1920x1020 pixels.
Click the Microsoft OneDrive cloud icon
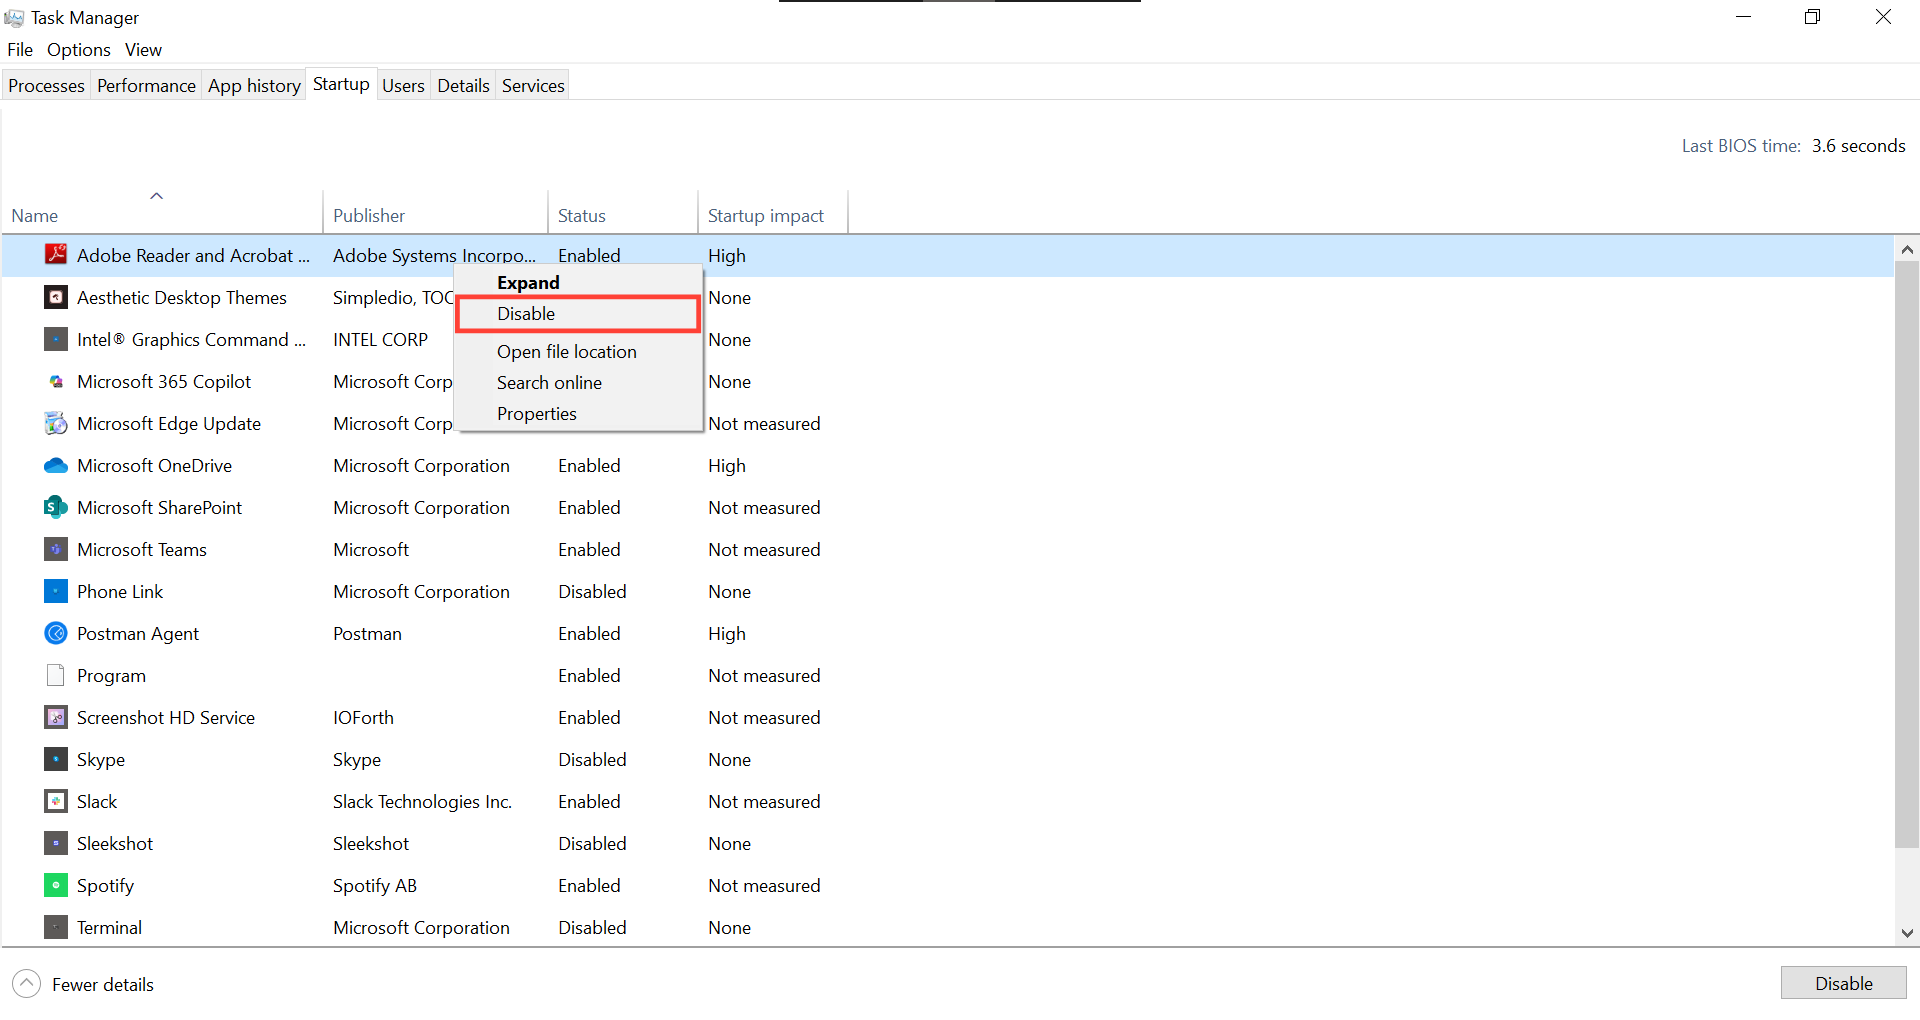(x=56, y=465)
